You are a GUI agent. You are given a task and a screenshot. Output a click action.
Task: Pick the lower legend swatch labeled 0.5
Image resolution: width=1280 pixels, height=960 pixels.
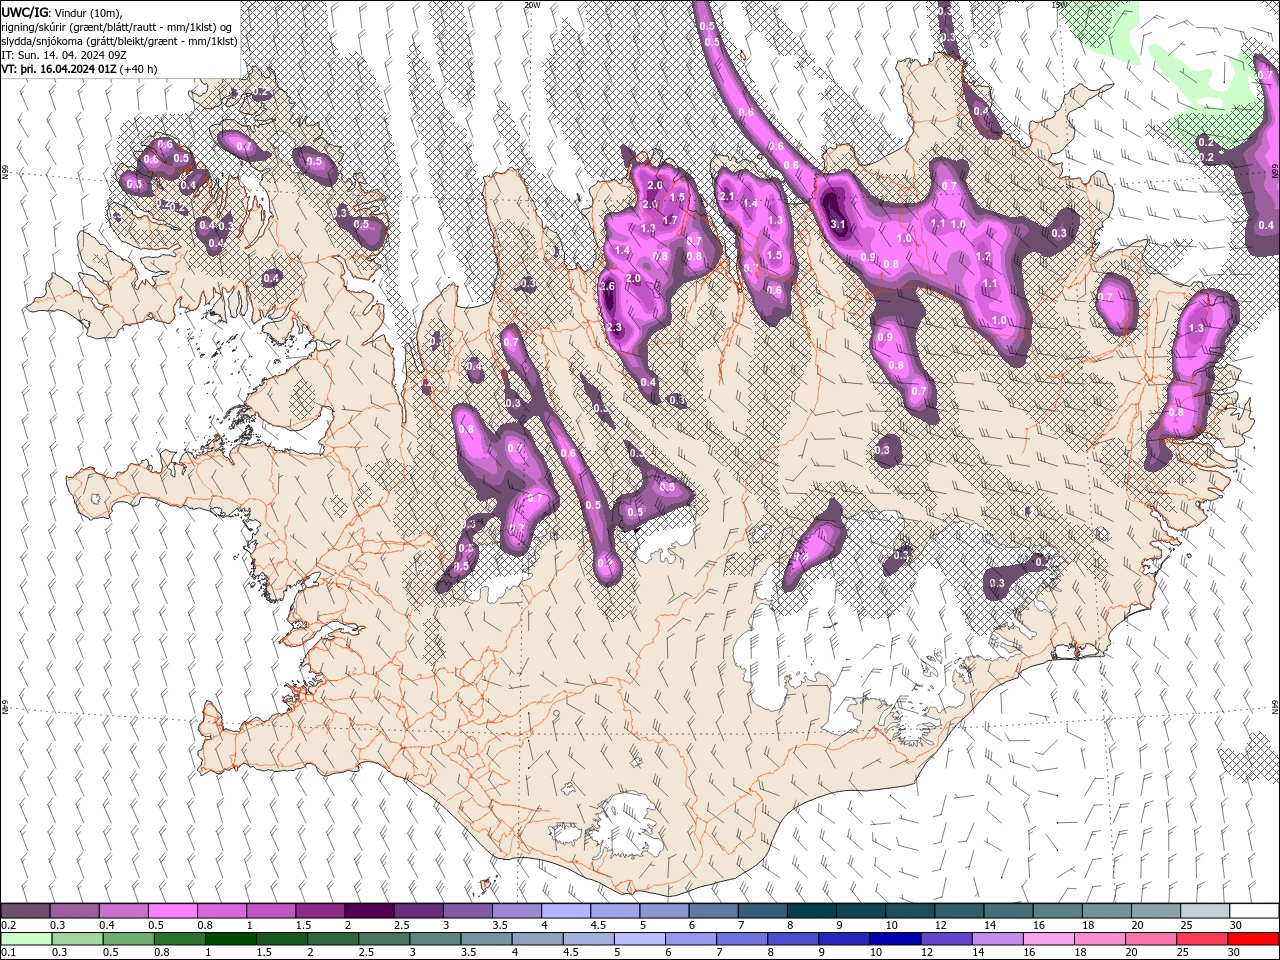128,939
